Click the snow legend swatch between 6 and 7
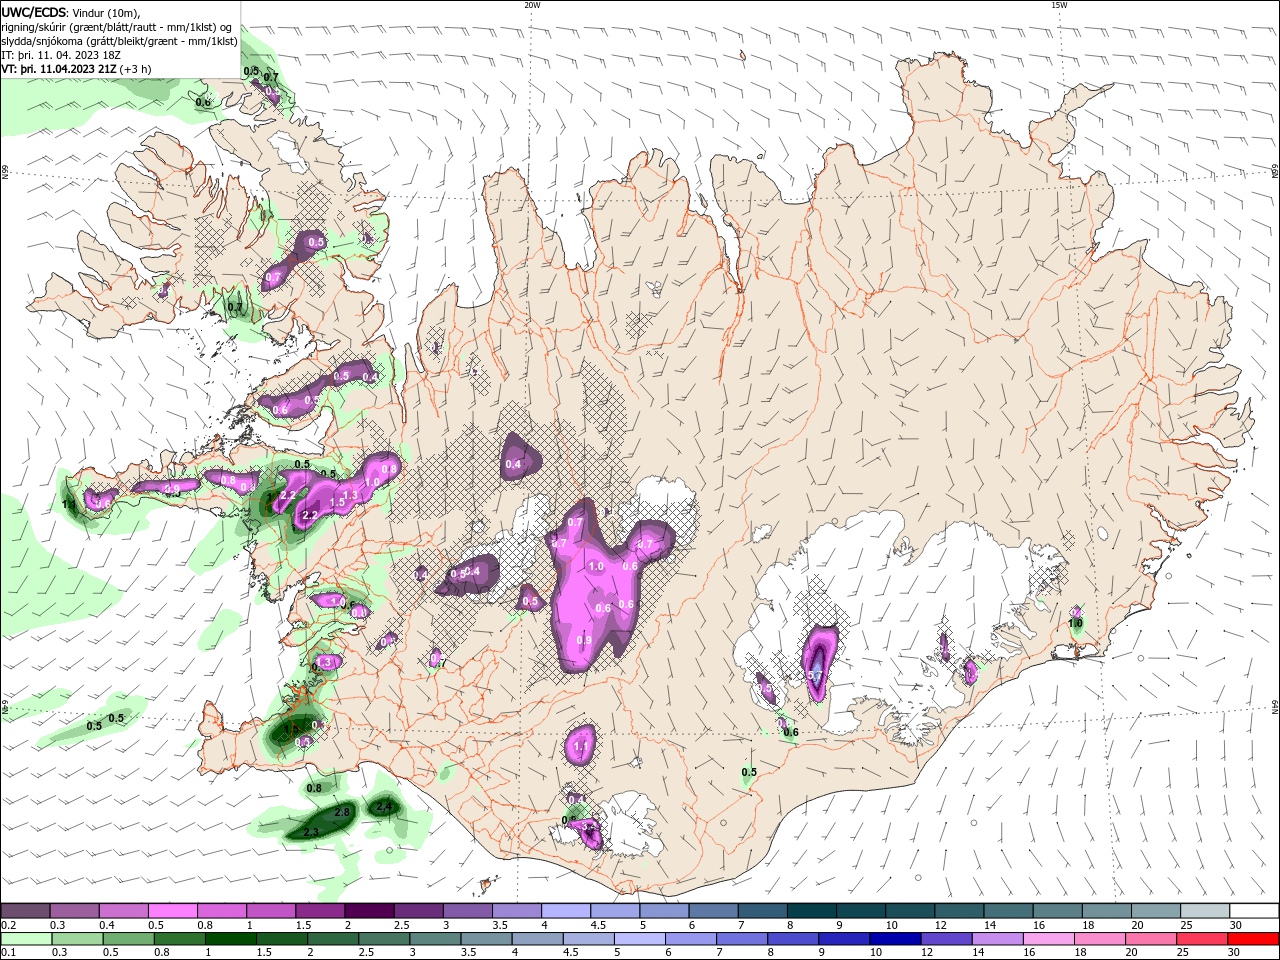1280x960 pixels. (713, 910)
